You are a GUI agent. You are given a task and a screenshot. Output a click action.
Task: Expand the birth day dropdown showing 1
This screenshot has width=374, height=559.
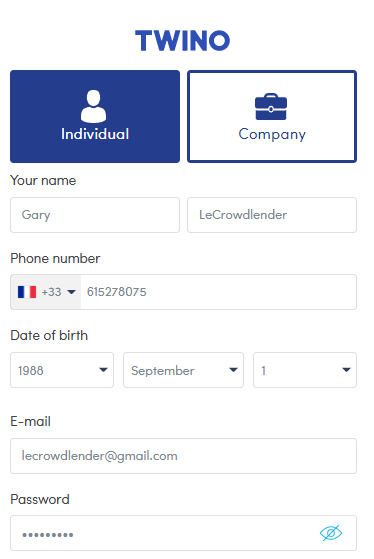tap(305, 370)
